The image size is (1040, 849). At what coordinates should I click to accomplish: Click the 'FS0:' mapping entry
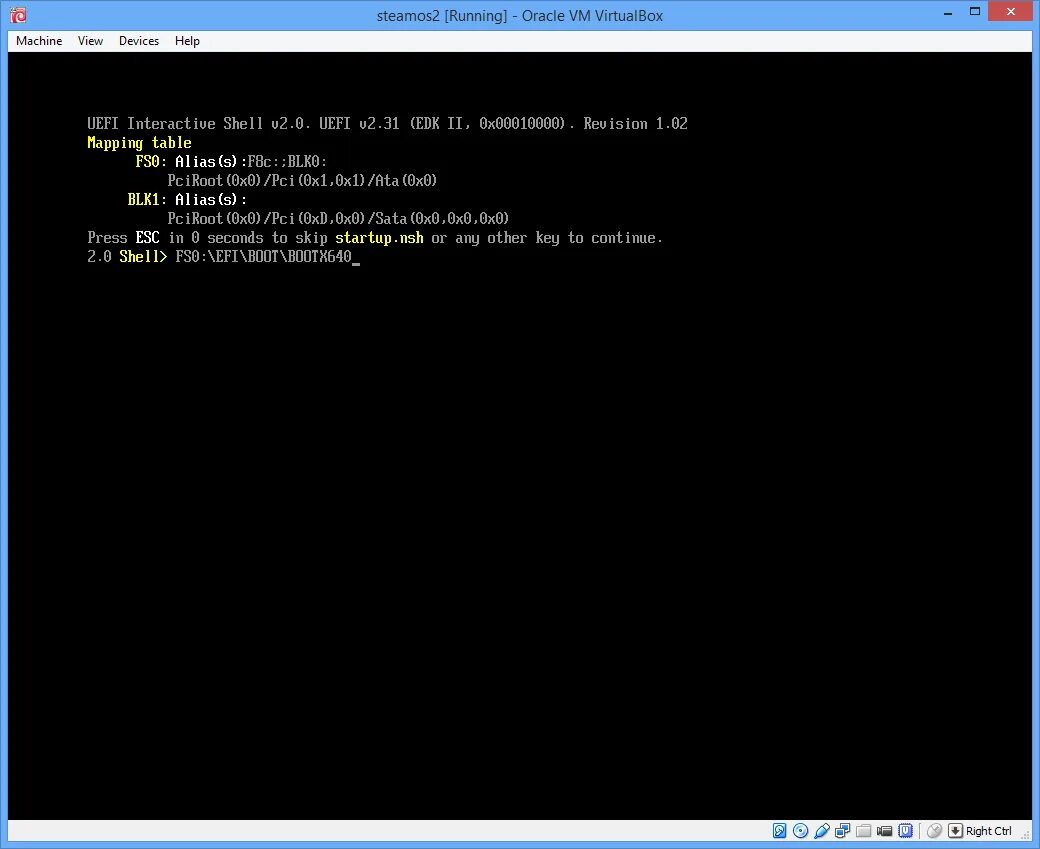151,161
